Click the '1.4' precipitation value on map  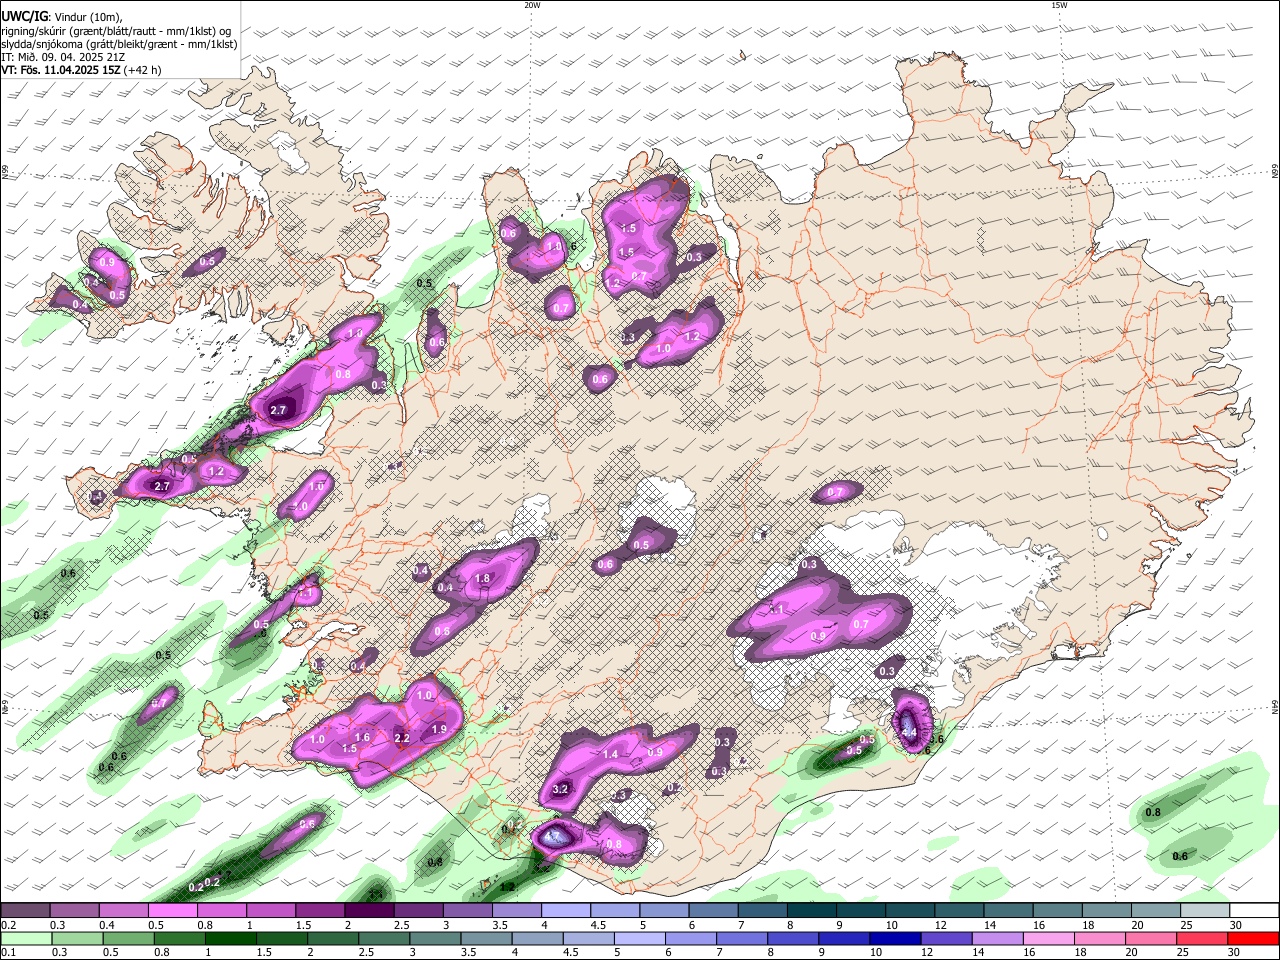coord(611,754)
